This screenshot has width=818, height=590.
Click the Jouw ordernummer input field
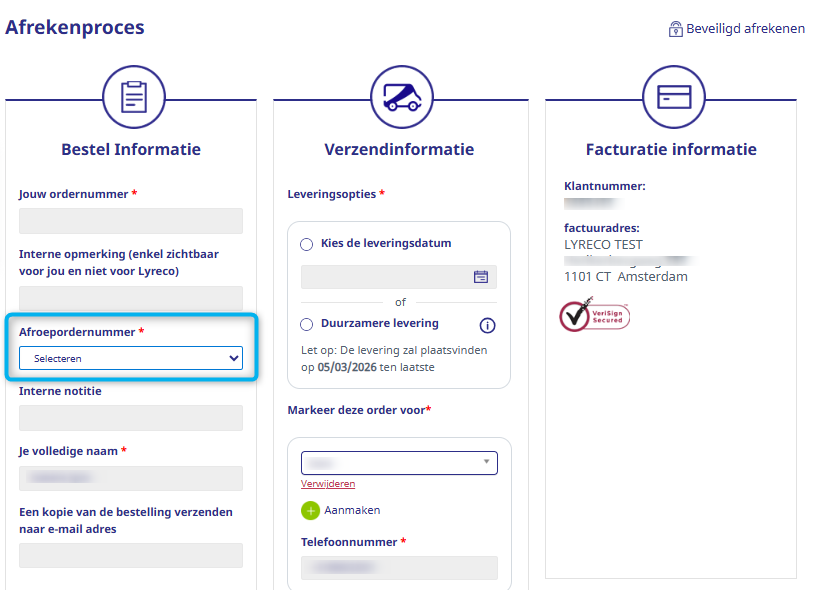(x=131, y=221)
